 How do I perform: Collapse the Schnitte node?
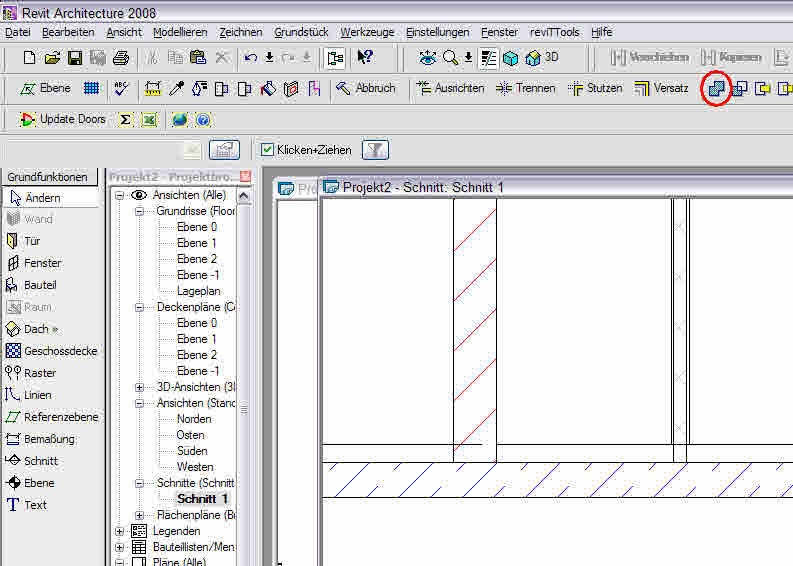(140, 484)
